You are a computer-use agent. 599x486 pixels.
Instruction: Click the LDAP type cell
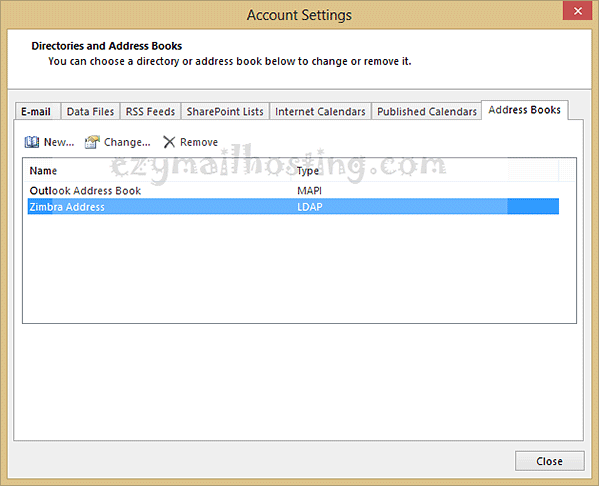click(x=310, y=207)
